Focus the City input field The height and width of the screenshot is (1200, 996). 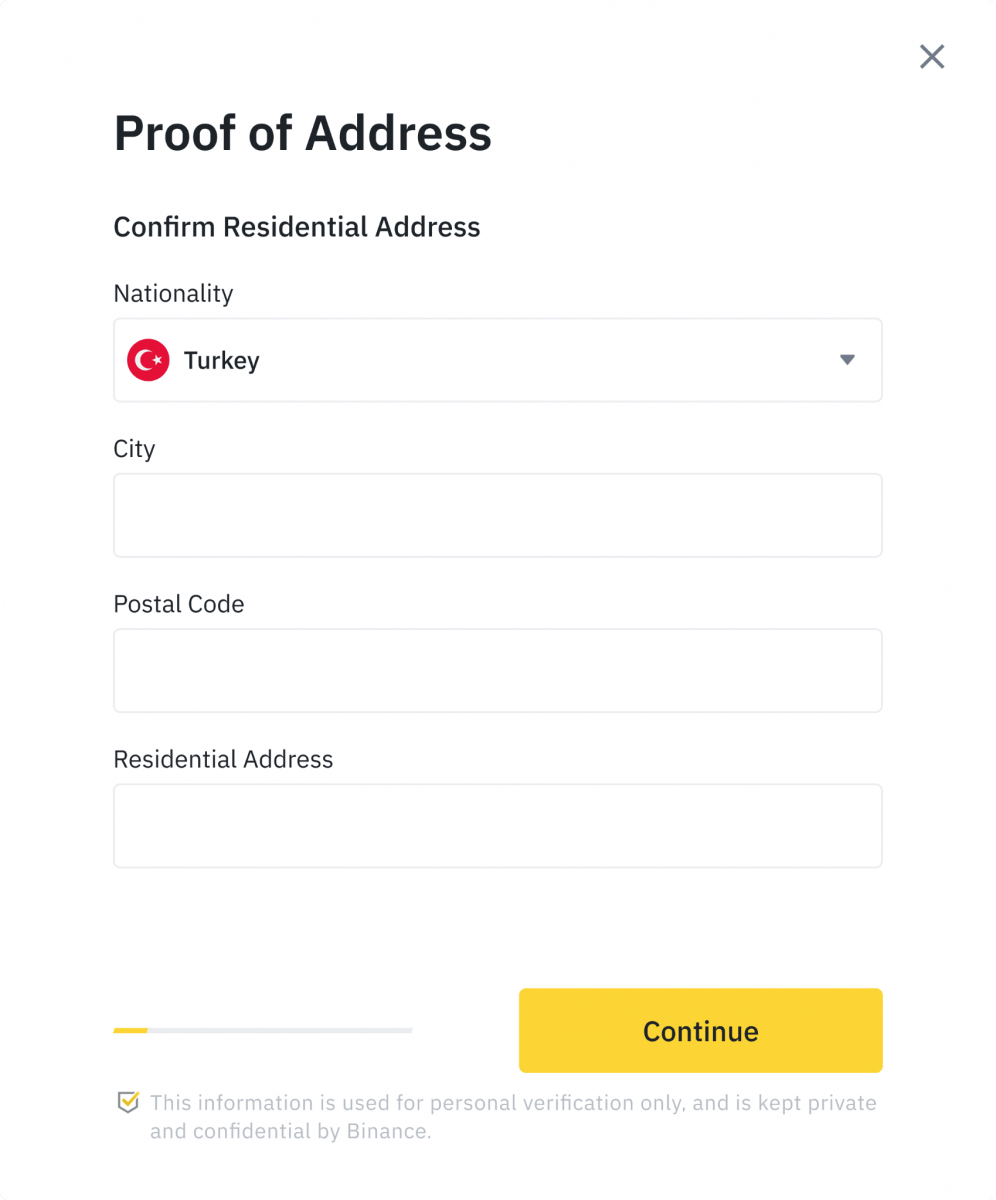coord(497,515)
